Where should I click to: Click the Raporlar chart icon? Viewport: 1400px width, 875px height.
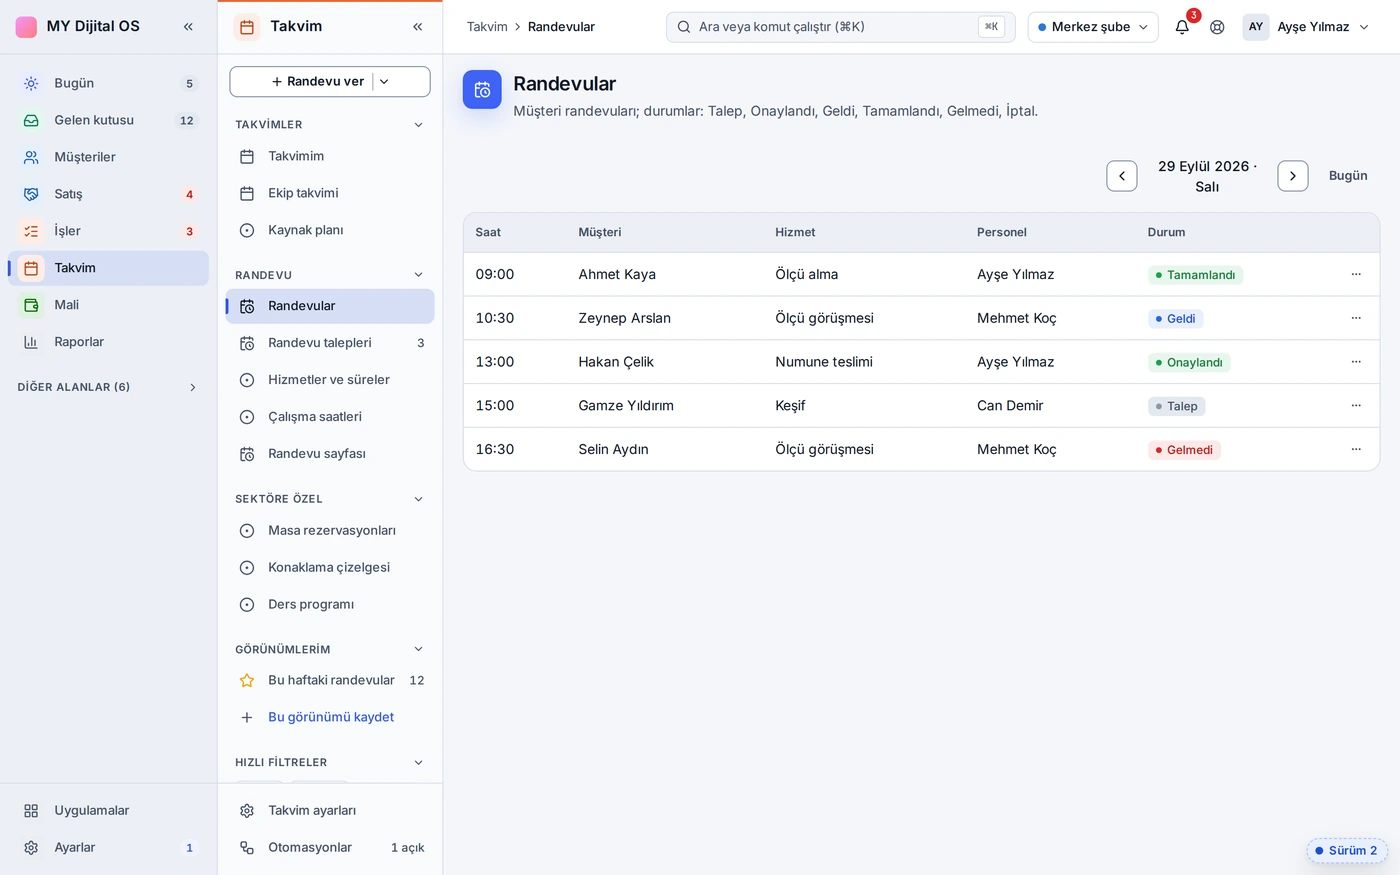31,342
